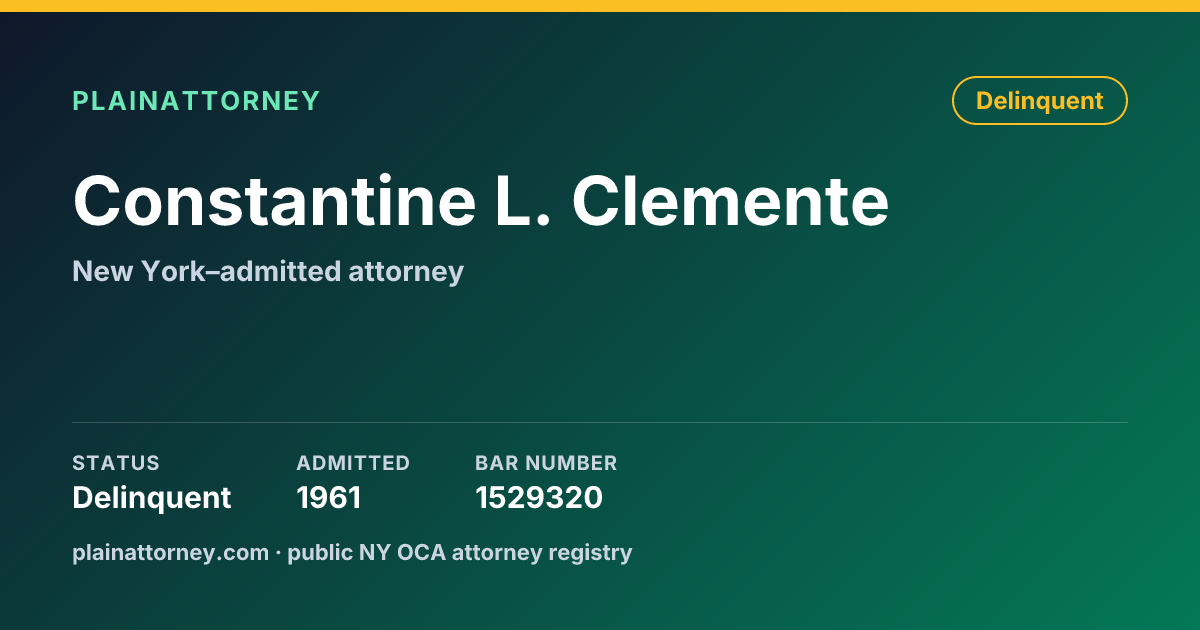Click the yellow-outlined Delinquent badge pill
The height and width of the screenshot is (630, 1200).
[x=1040, y=101]
